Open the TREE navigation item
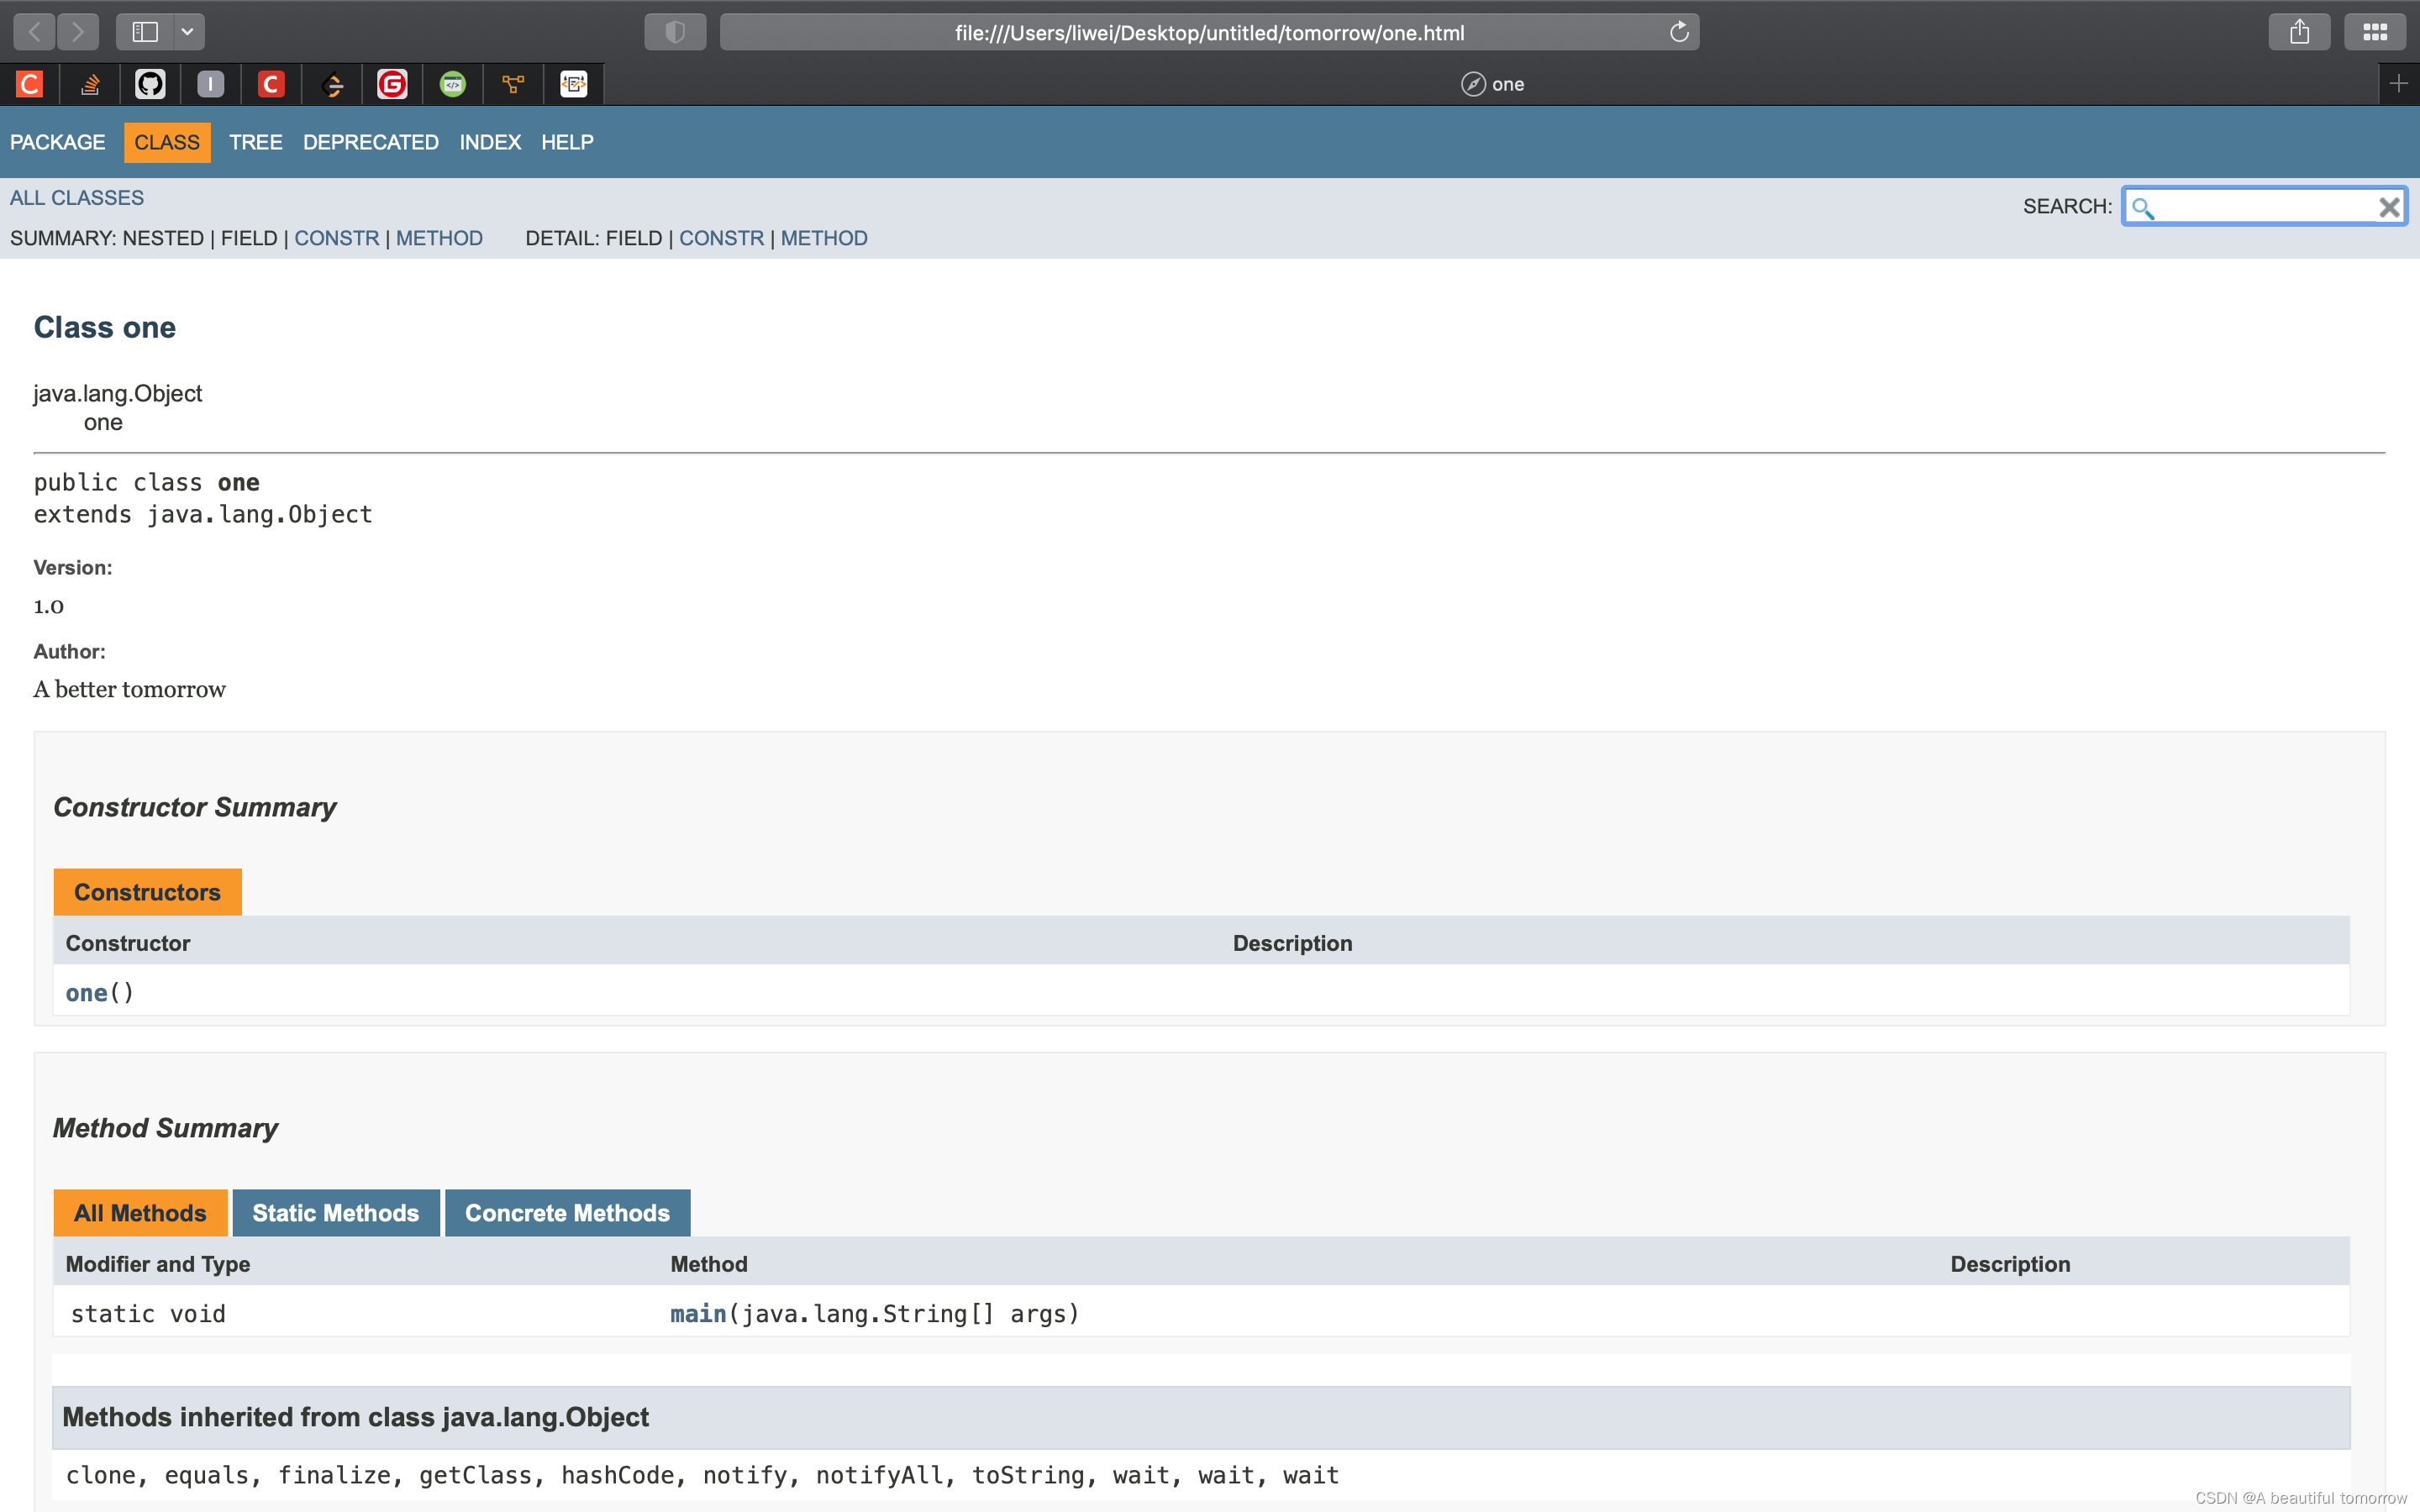Image resolution: width=2420 pixels, height=1512 pixels. coord(255,142)
